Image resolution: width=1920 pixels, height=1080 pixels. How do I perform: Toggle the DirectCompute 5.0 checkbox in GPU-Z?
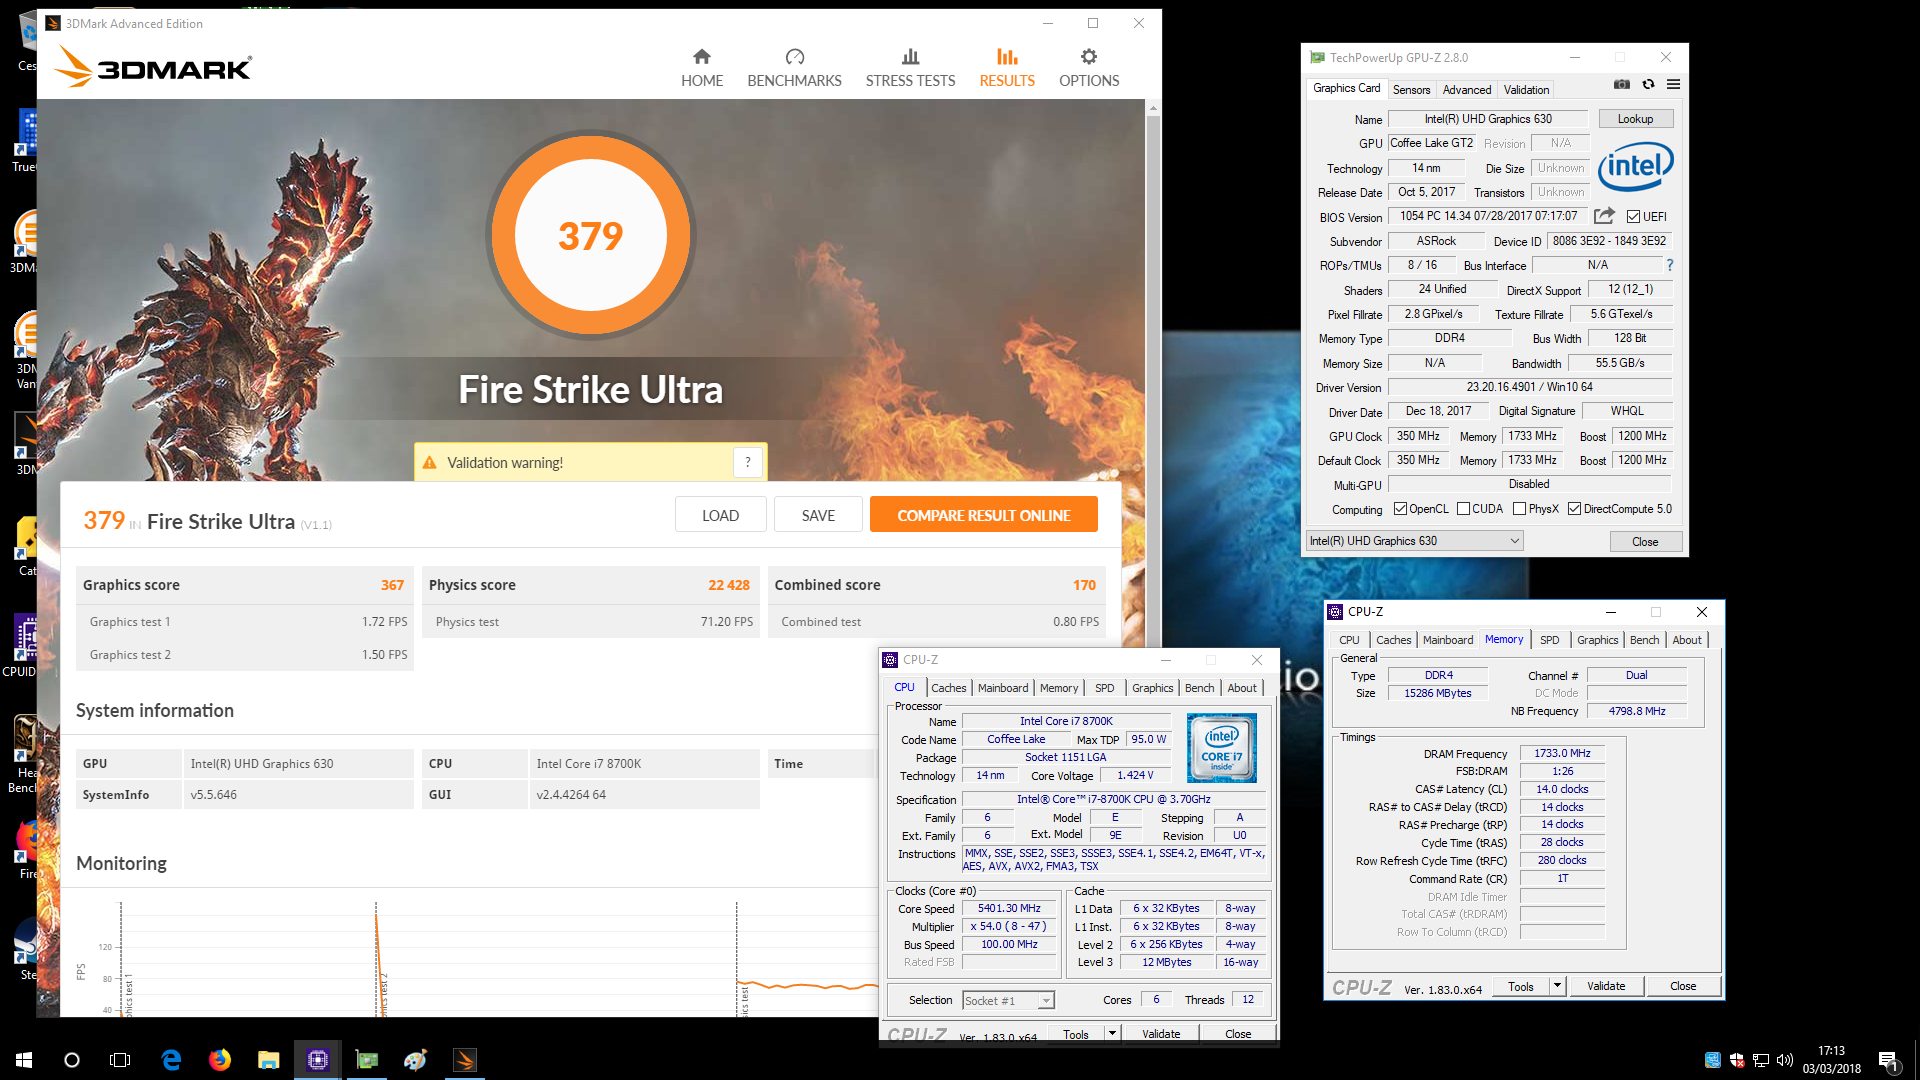[x=1575, y=509]
